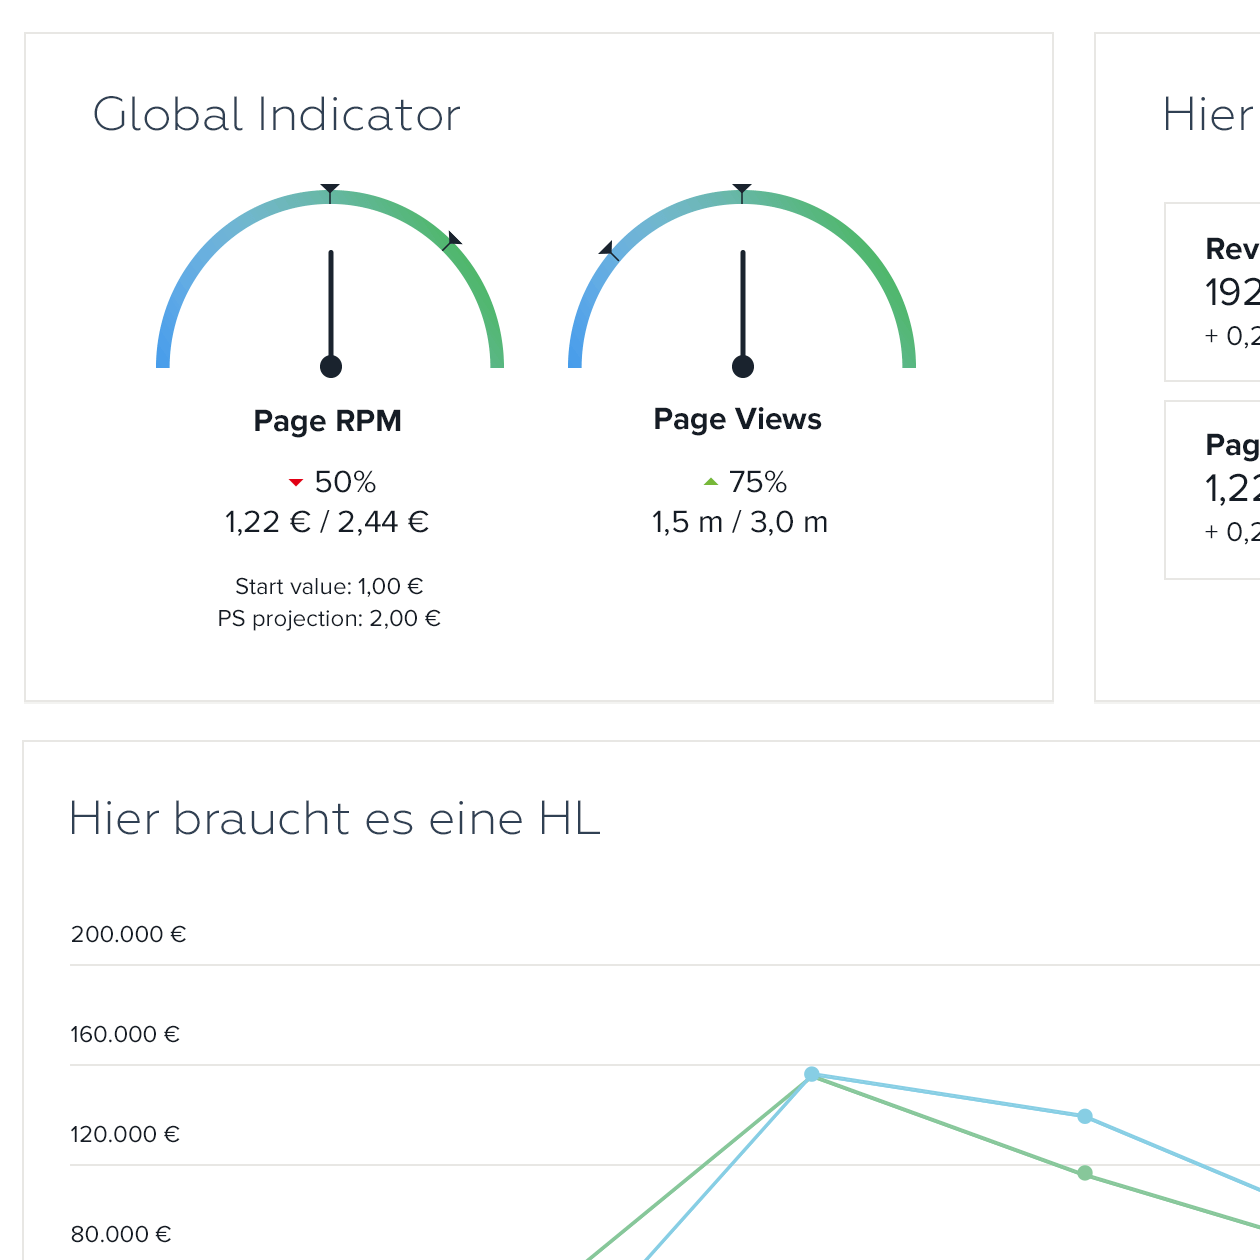Click the "Start value: 1,00 €" text
Image resolution: width=1260 pixels, height=1260 pixels.
(329, 586)
